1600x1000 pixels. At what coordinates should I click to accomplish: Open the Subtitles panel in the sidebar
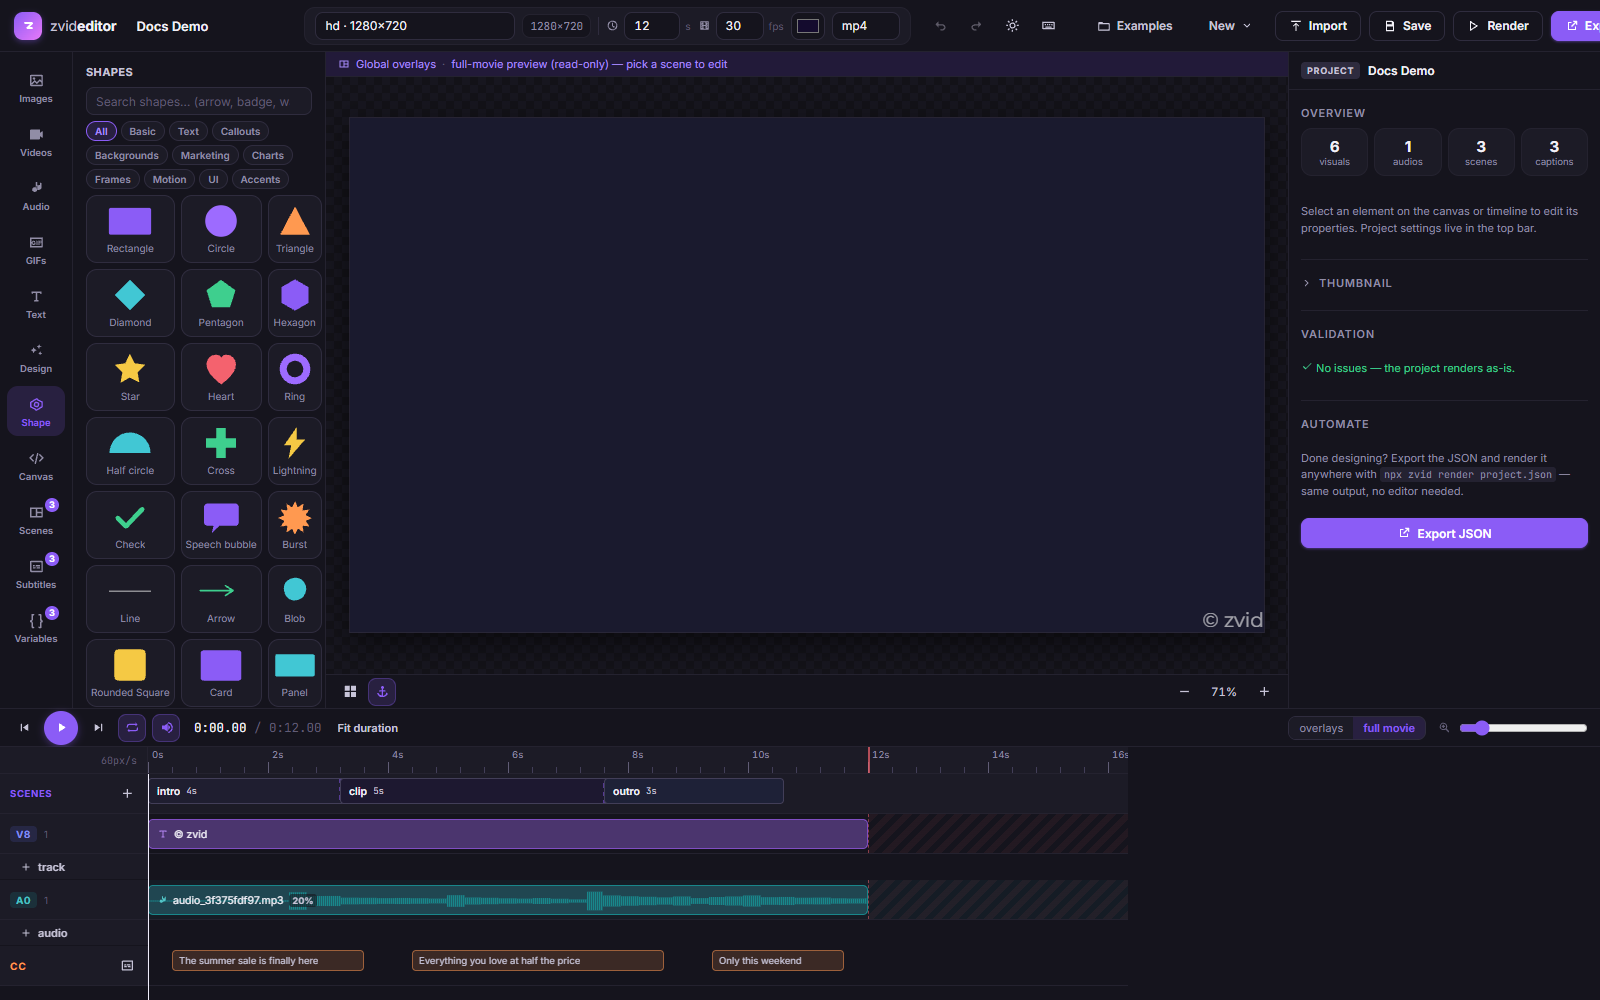click(36, 574)
